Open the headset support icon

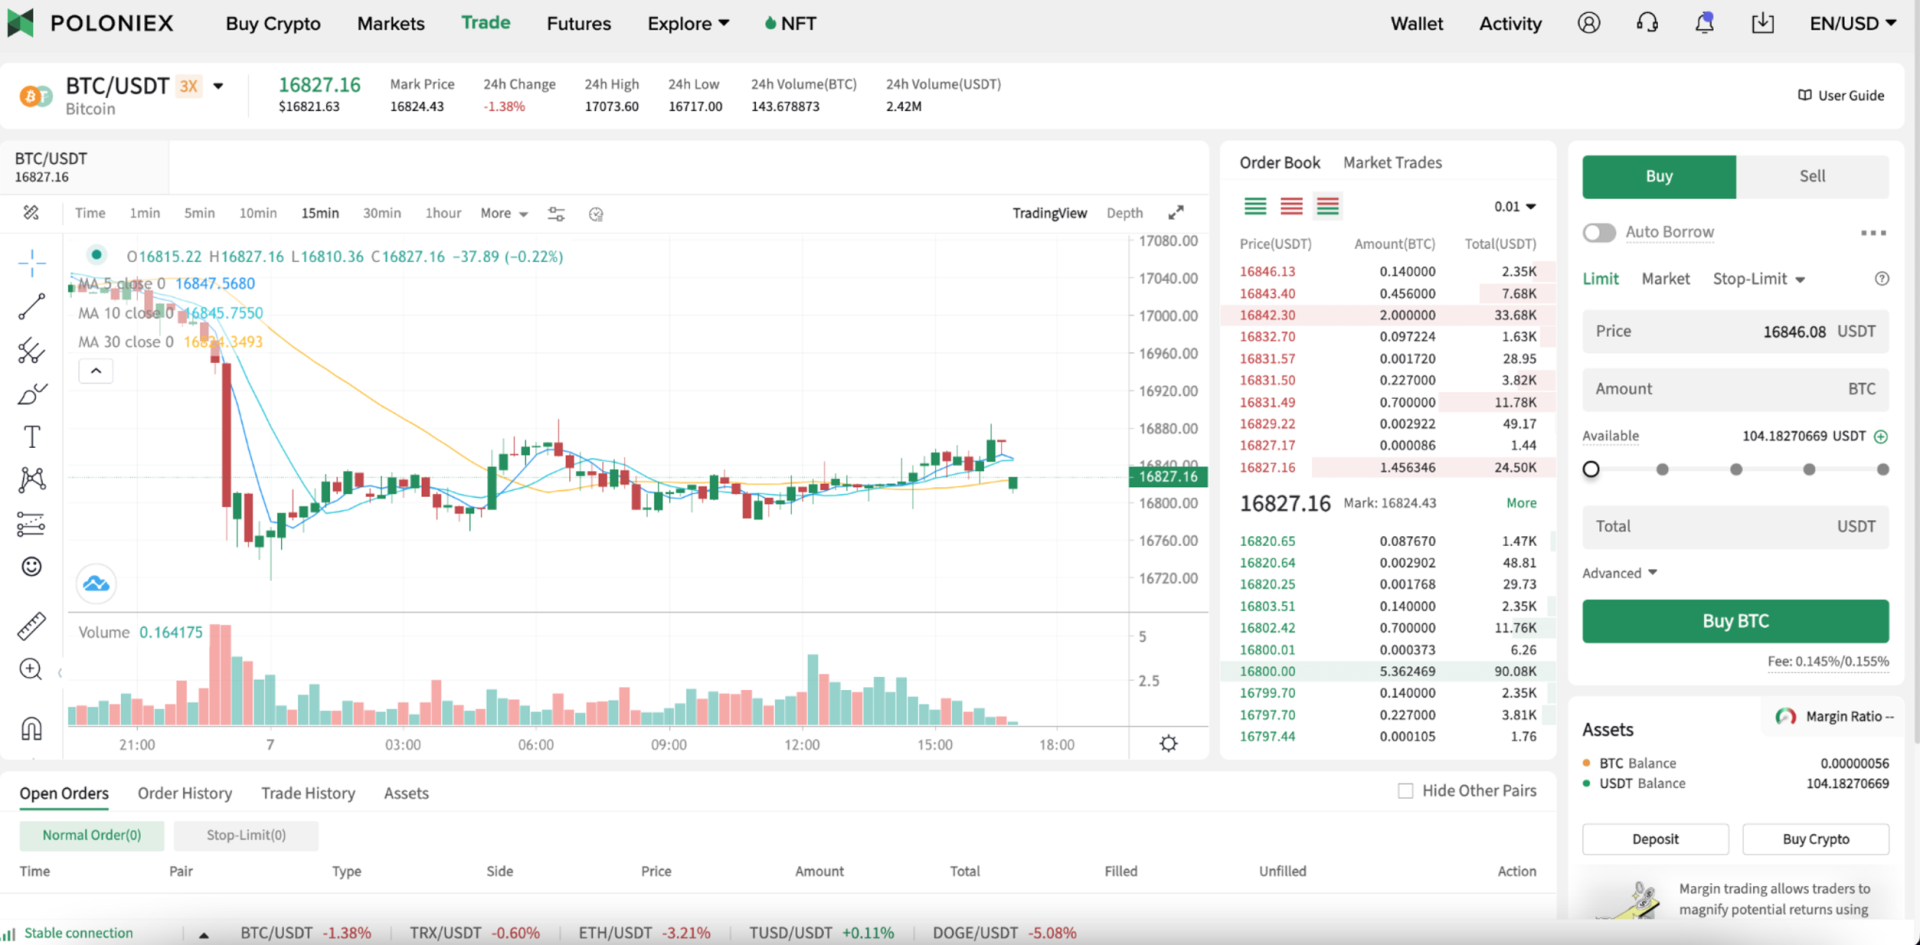coord(1647,23)
